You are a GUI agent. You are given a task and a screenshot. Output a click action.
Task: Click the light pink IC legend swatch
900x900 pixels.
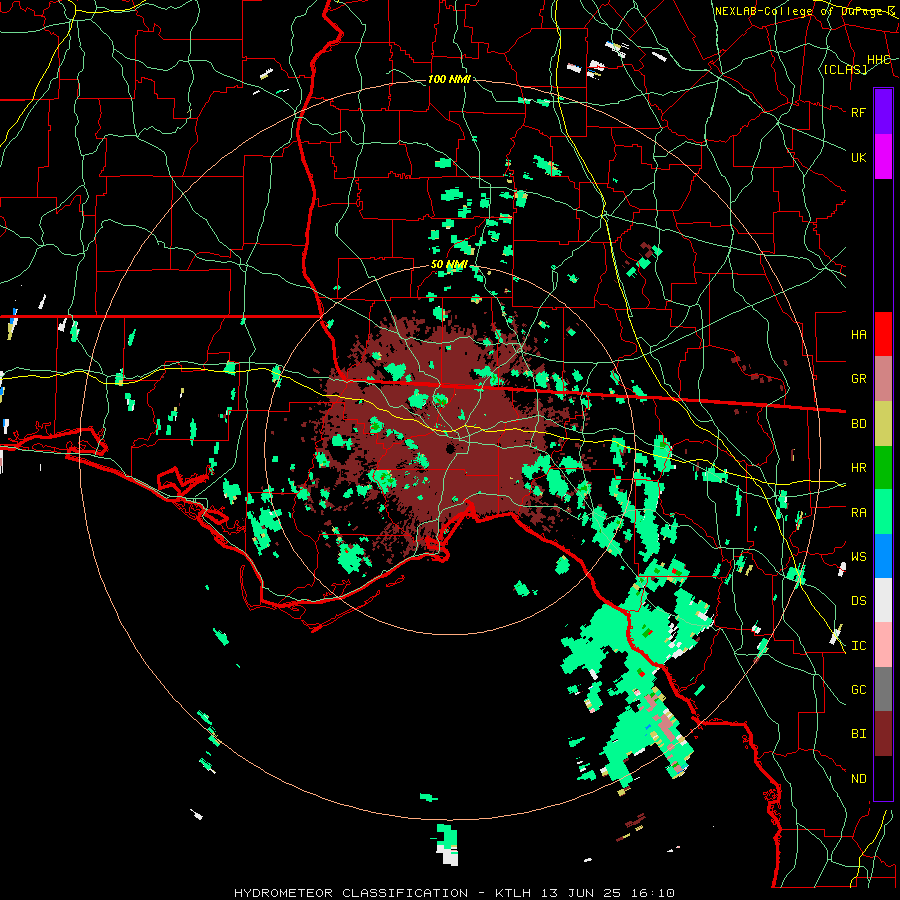tap(883, 645)
